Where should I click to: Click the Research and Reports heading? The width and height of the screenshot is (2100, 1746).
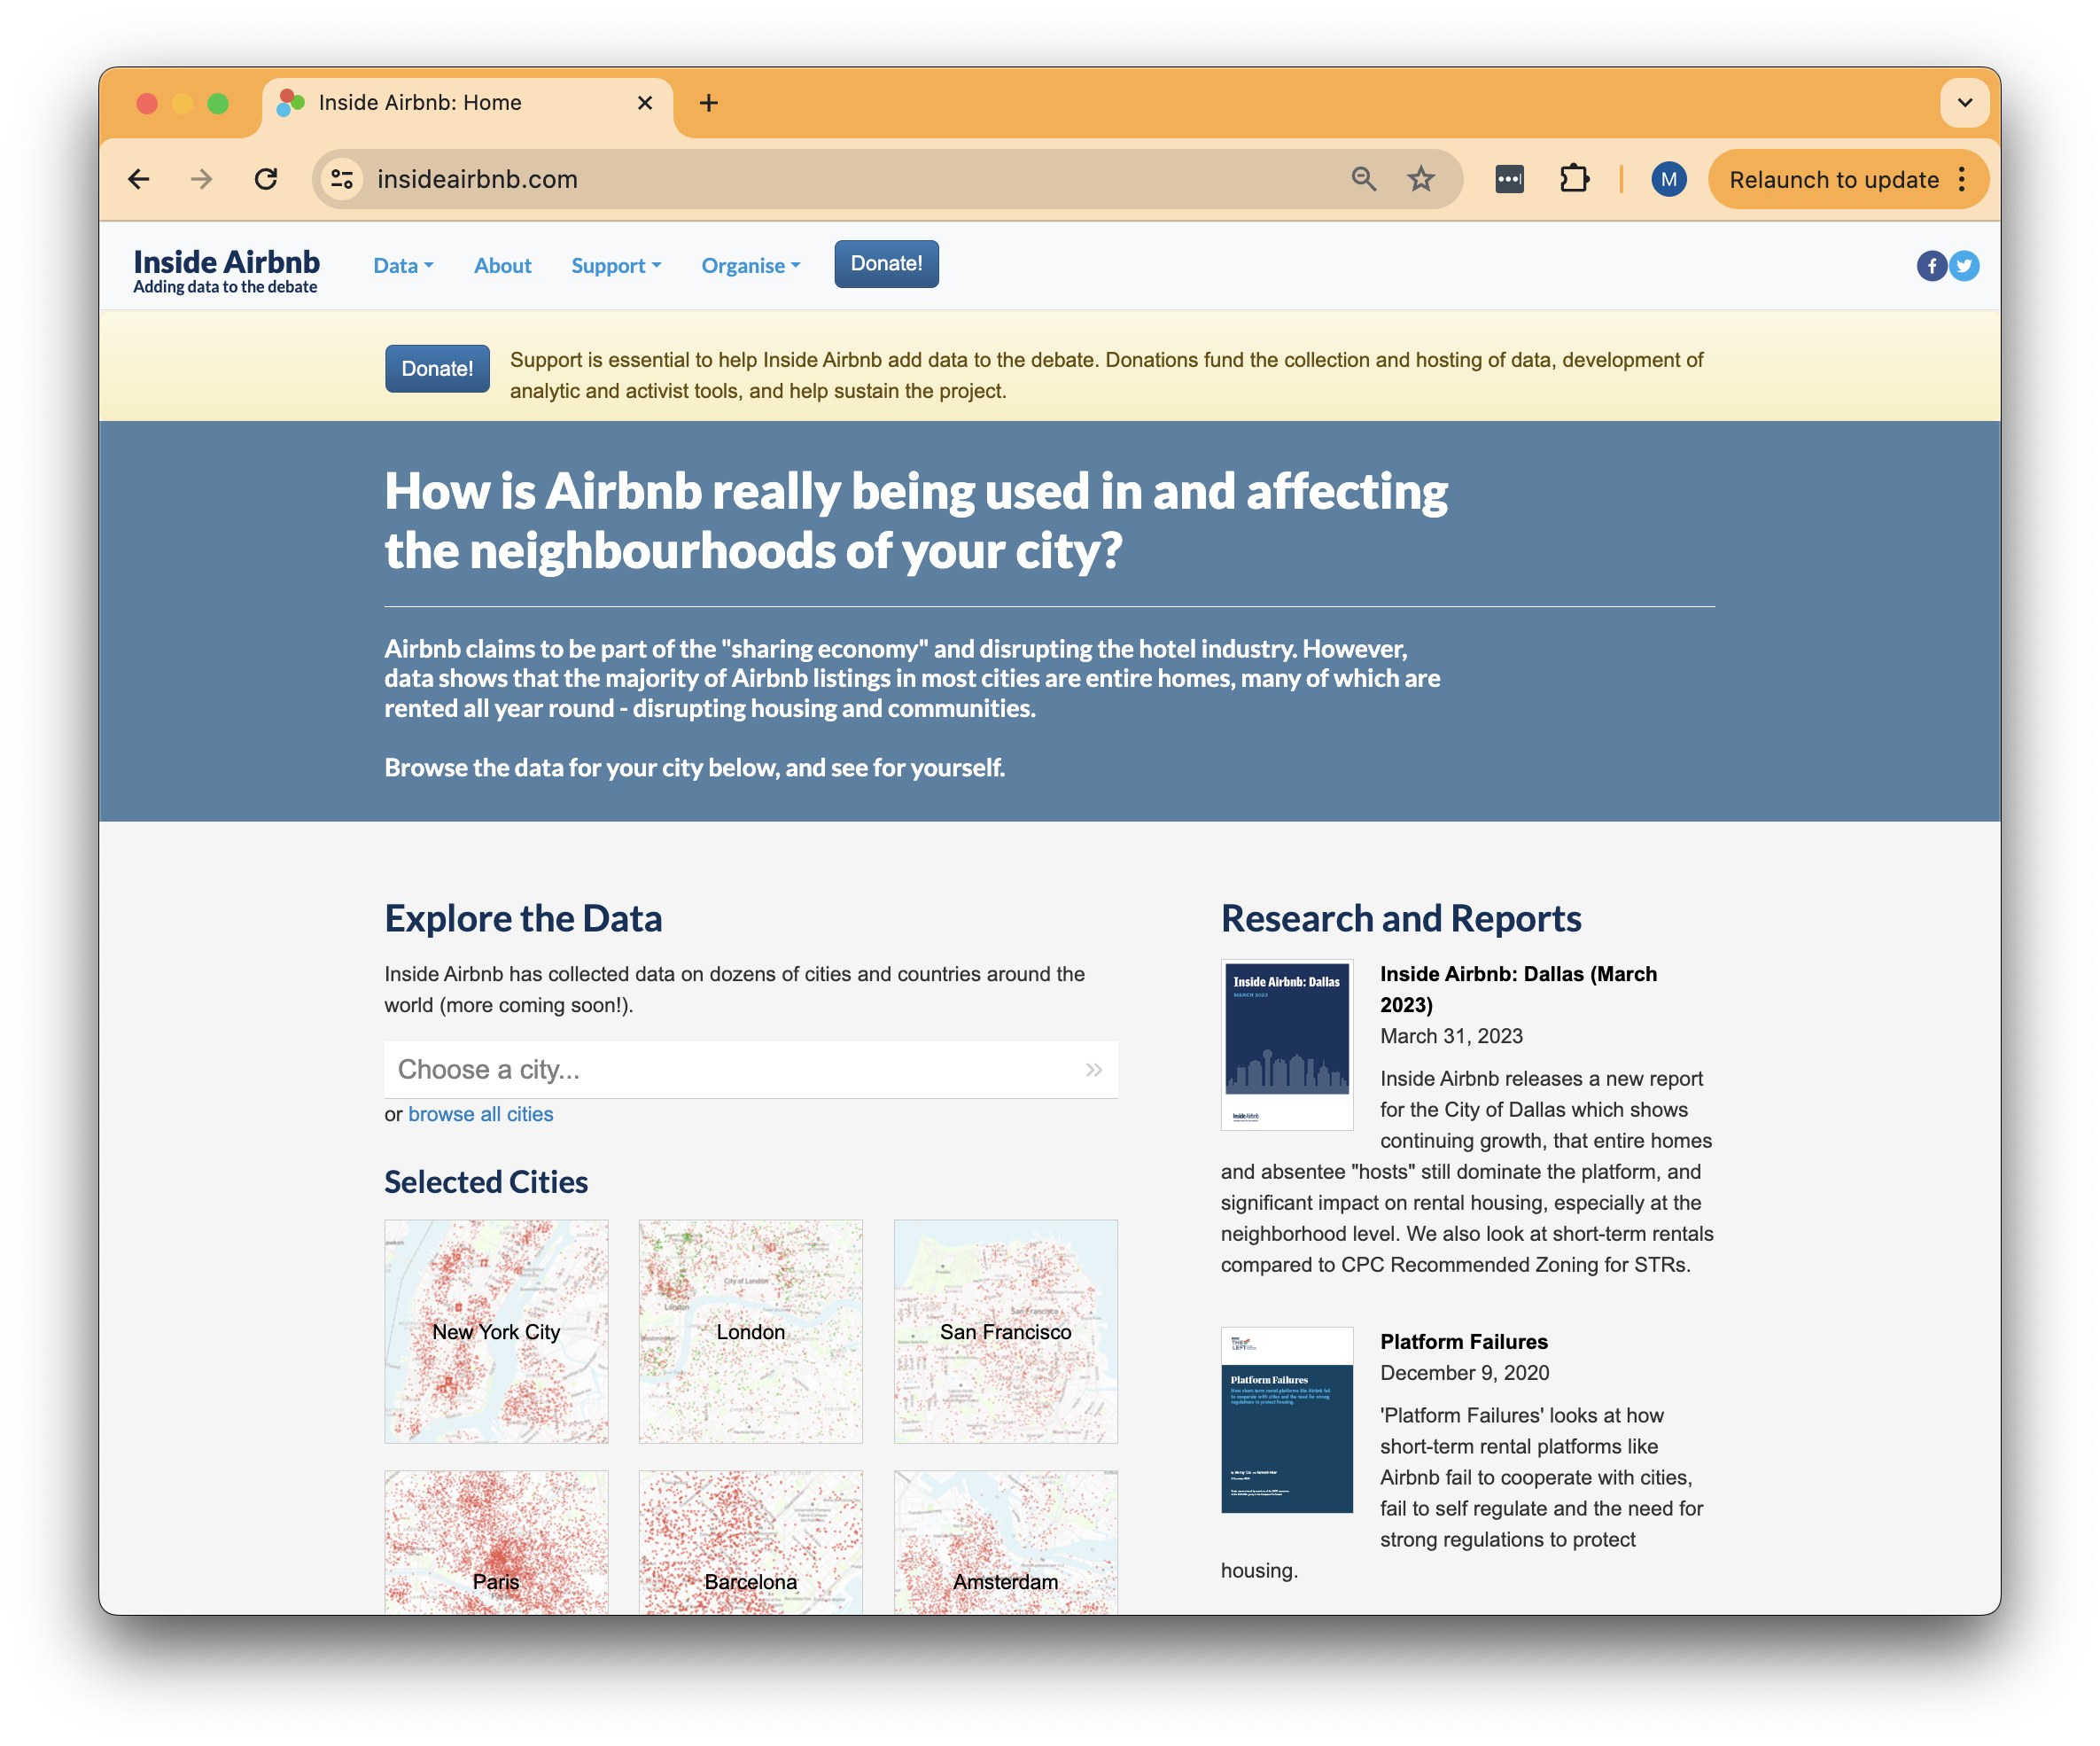(1401, 919)
